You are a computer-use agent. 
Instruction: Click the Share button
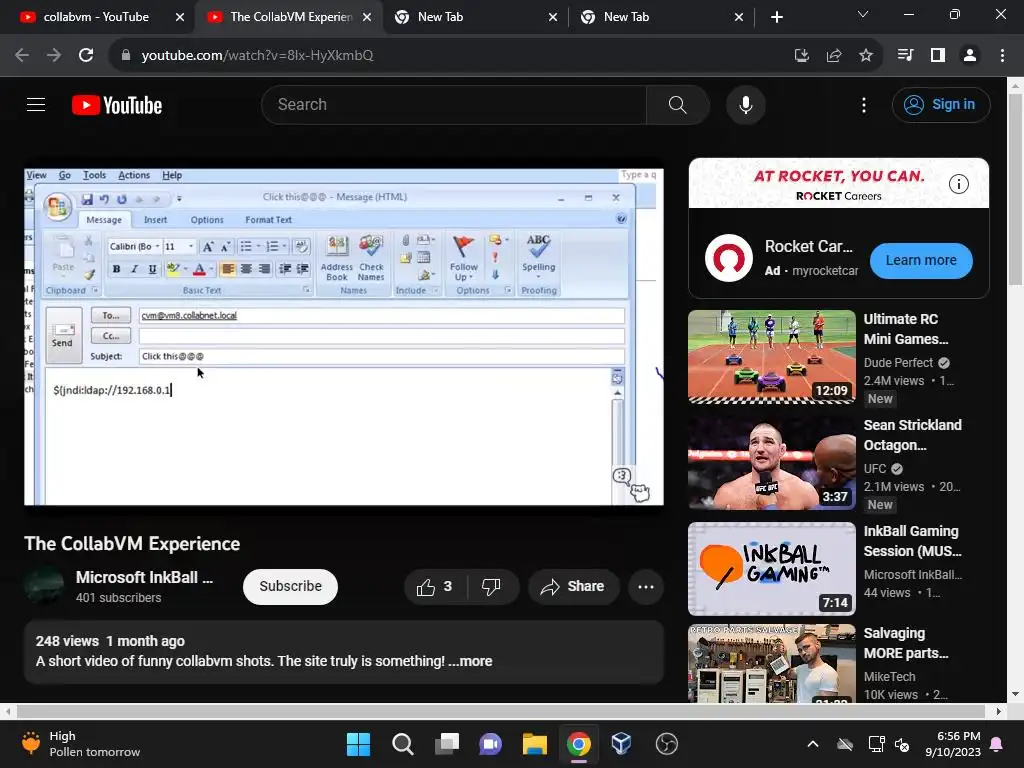pyautogui.click(x=573, y=586)
